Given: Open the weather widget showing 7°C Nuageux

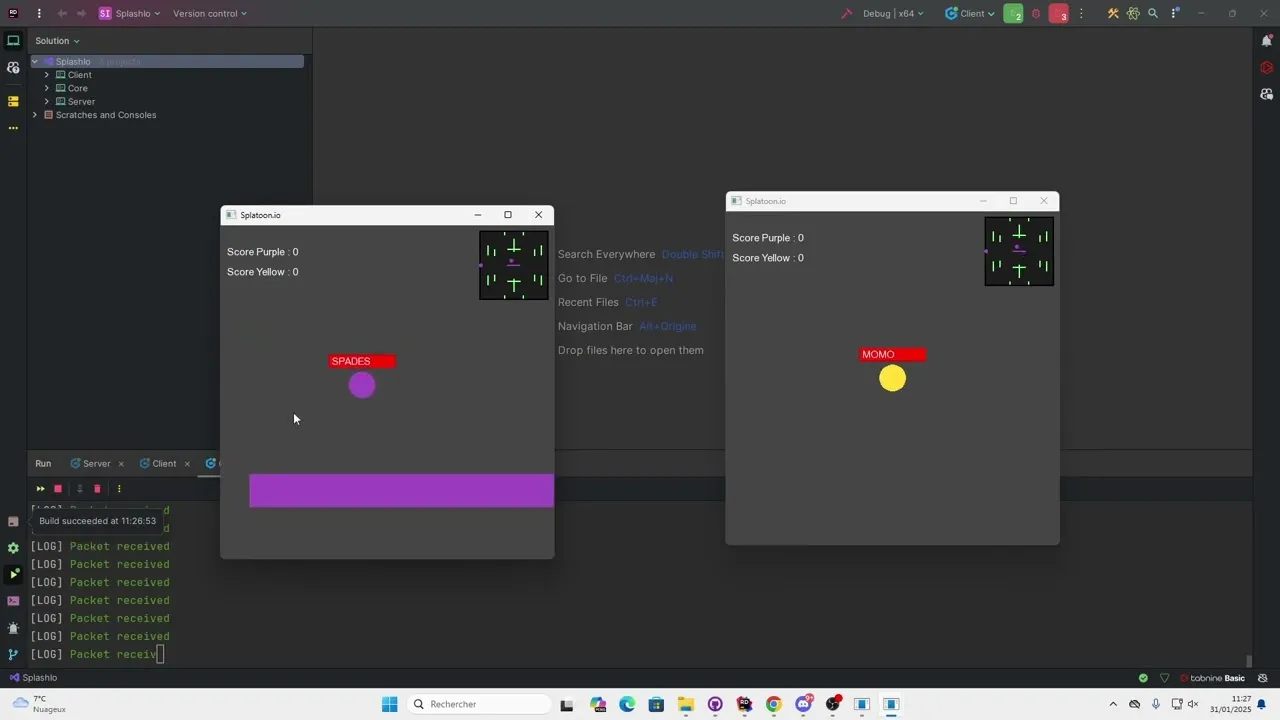Looking at the screenshot, I should 38,704.
